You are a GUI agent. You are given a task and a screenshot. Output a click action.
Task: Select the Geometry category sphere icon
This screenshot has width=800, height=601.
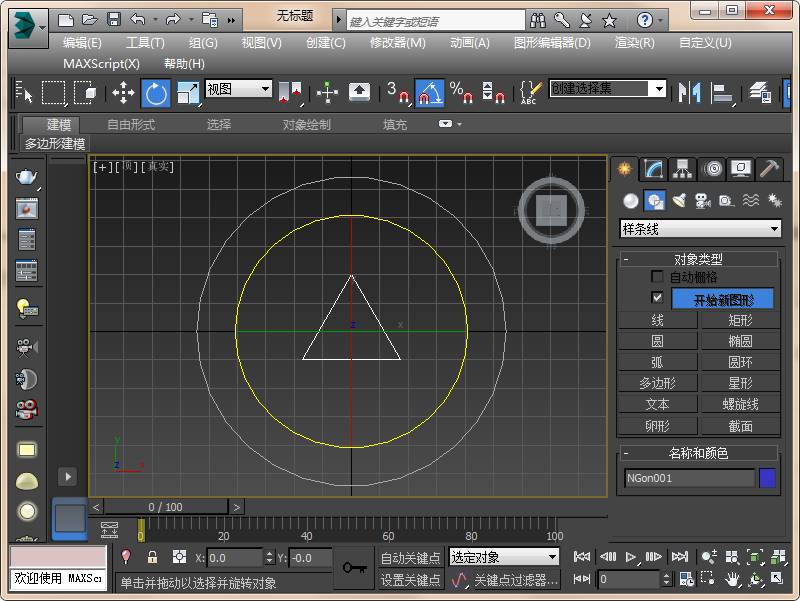(x=631, y=201)
